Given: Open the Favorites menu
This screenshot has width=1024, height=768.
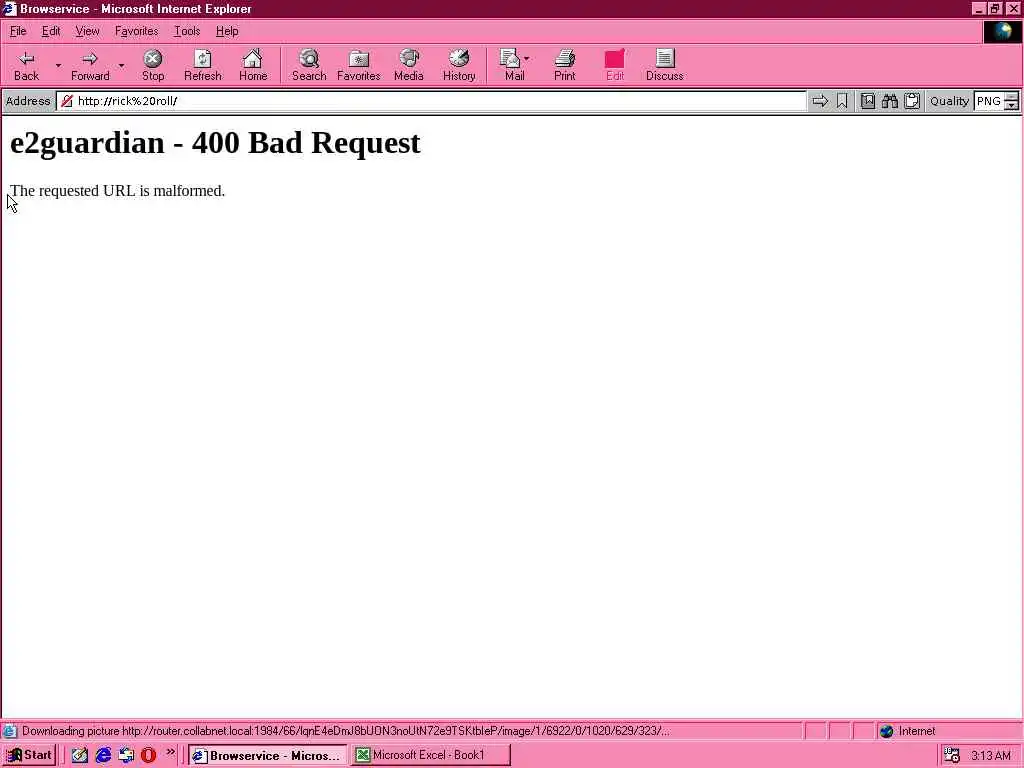Looking at the screenshot, I should click(x=136, y=31).
